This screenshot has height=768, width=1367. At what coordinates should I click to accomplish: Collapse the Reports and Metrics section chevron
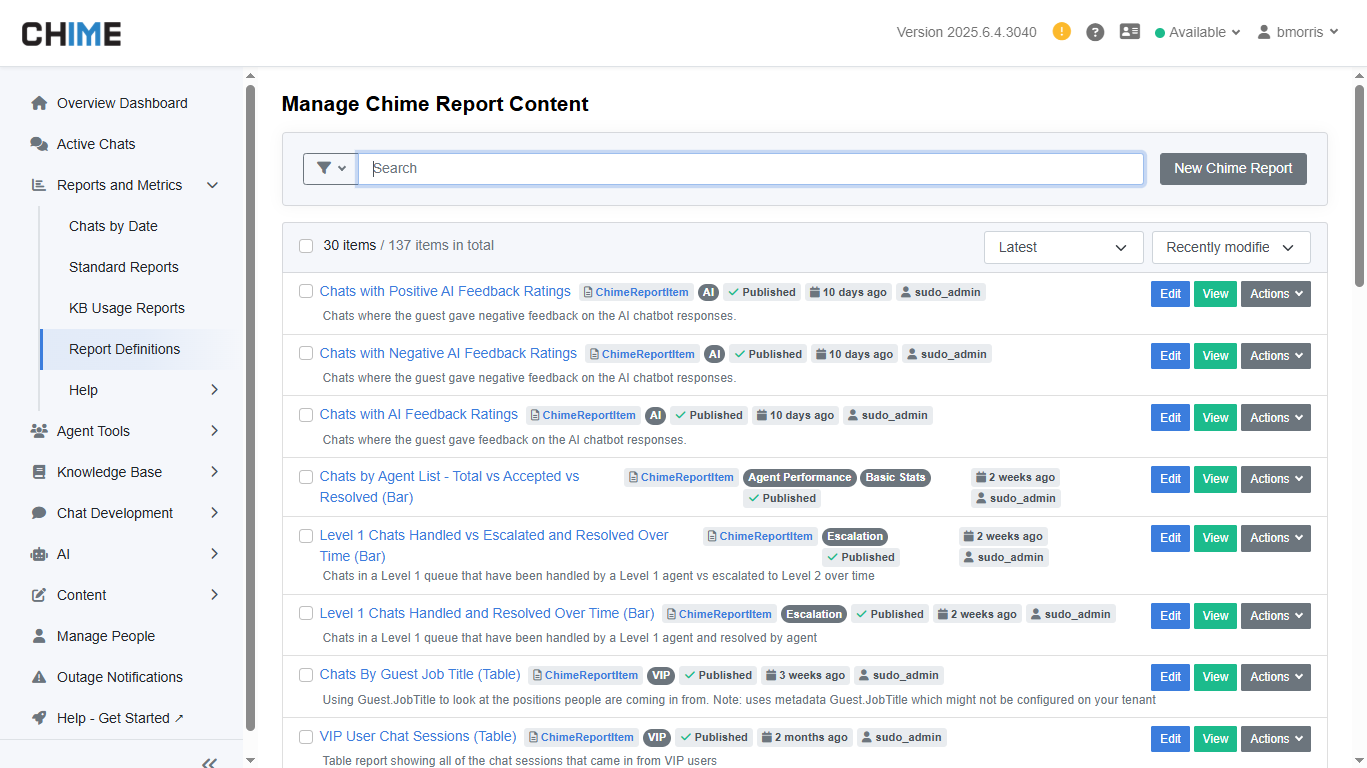pyautogui.click(x=212, y=185)
